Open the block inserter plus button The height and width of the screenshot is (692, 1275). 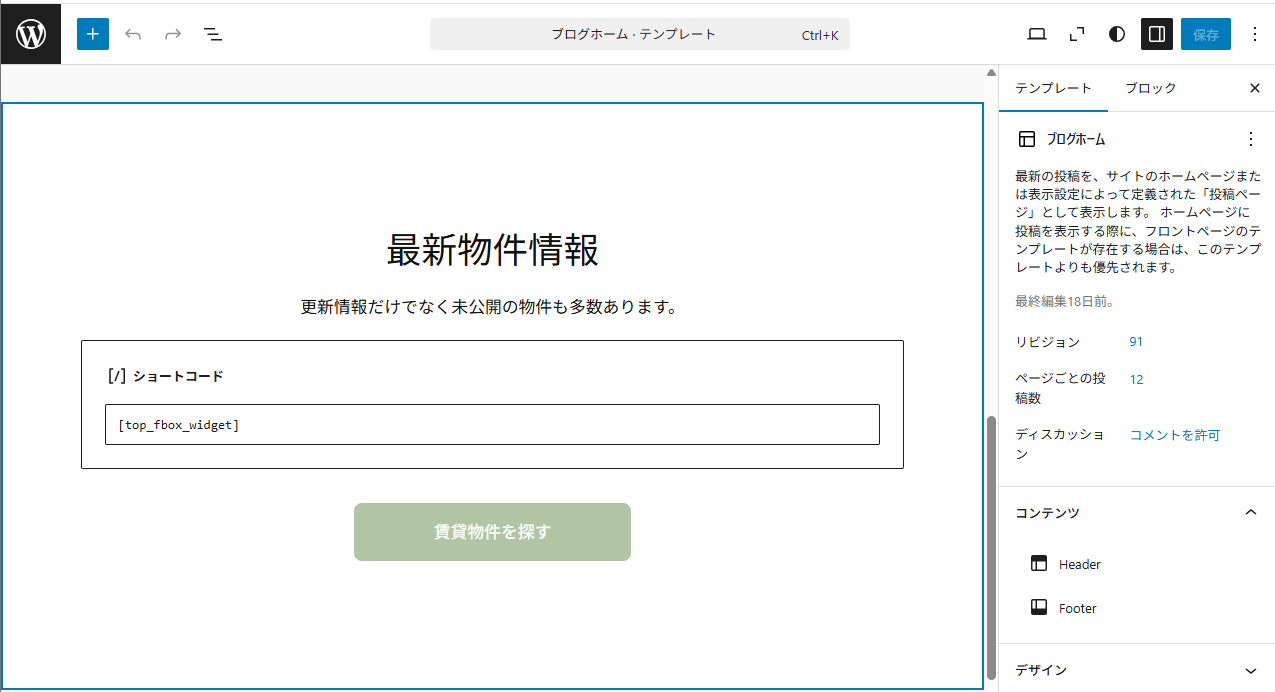pyautogui.click(x=93, y=34)
